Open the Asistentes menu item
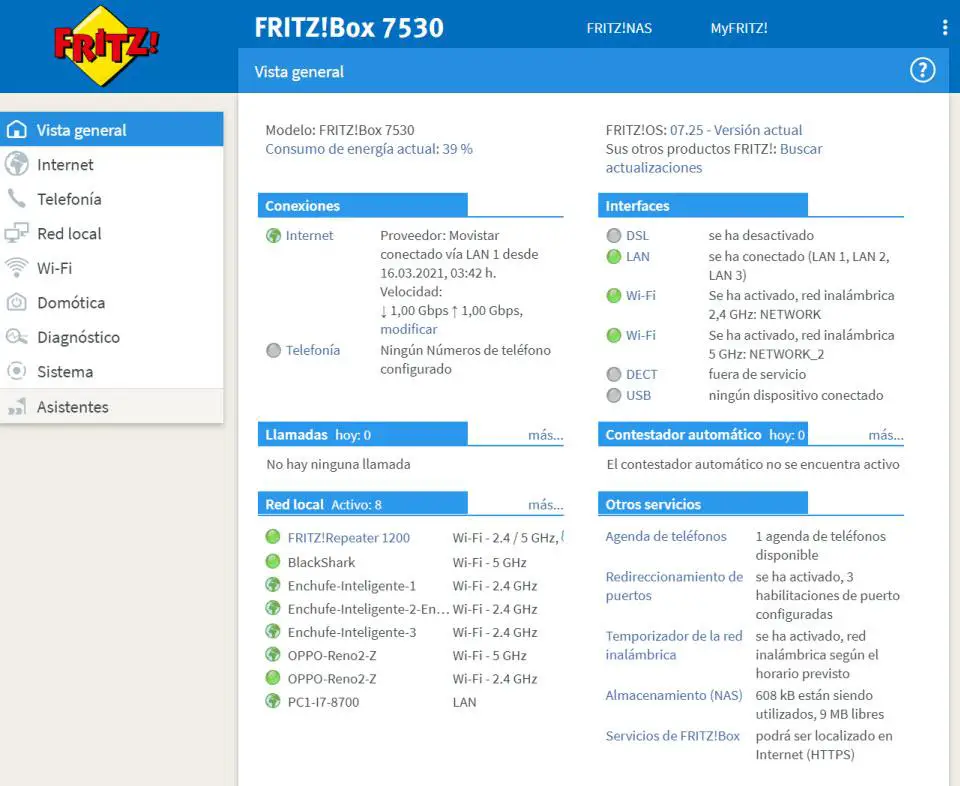The image size is (960, 786). click(72, 407)
